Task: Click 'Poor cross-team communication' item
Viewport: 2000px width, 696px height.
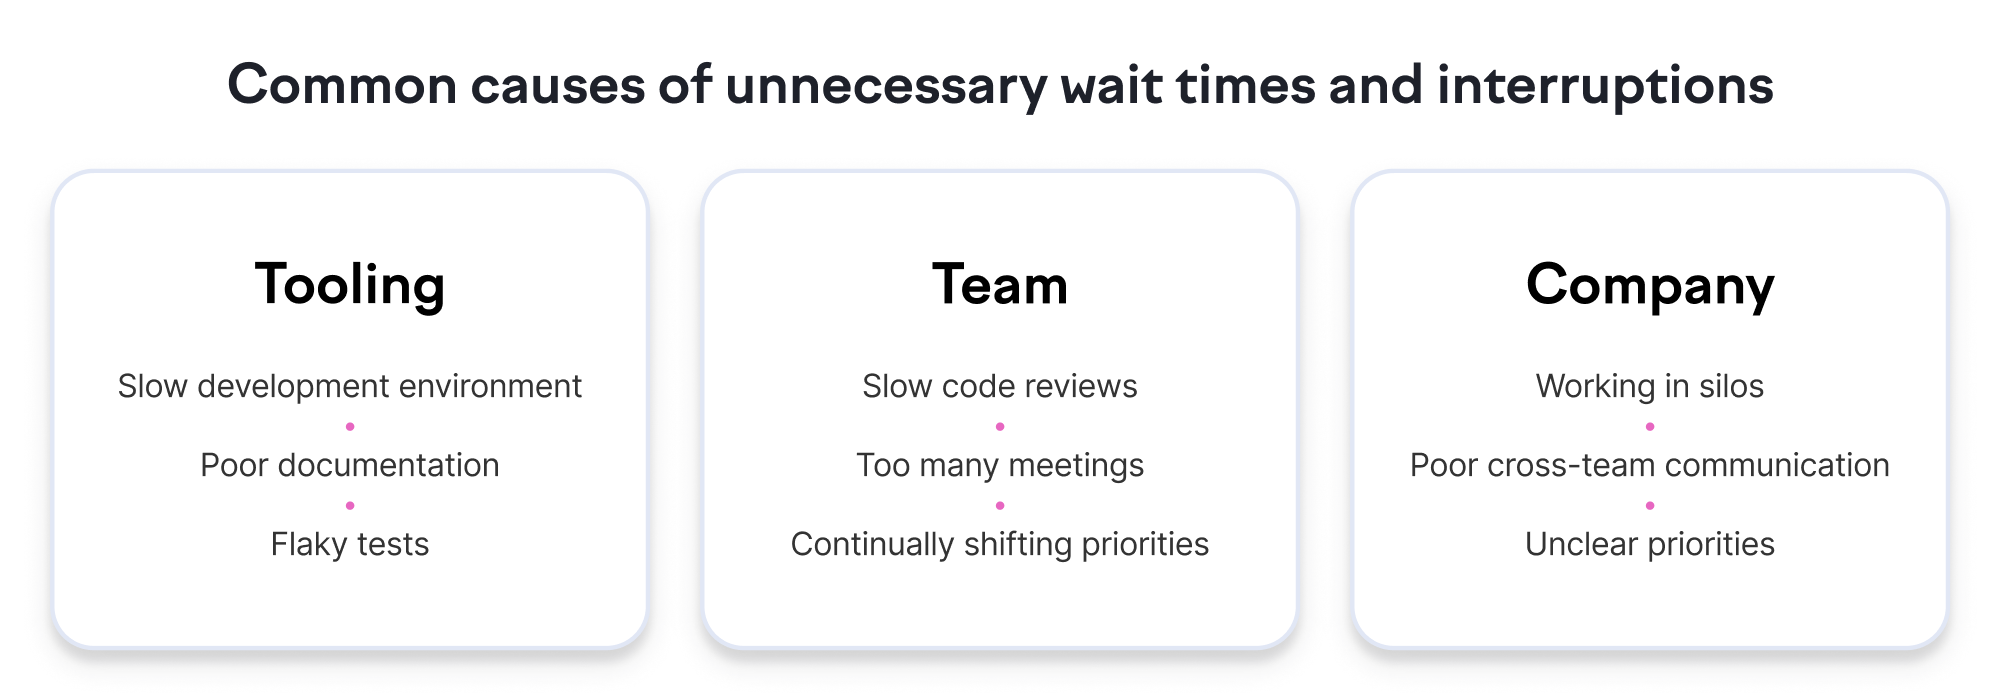Action: click(1650, 466)
